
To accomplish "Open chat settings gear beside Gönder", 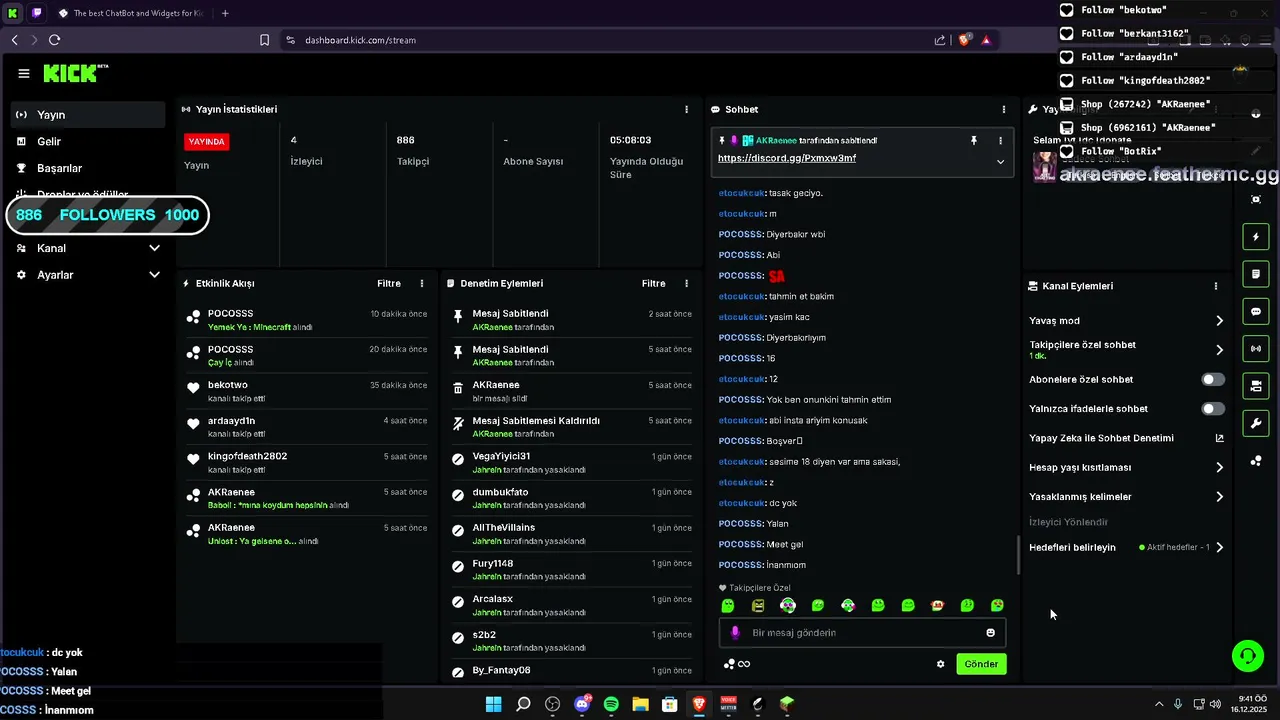I will tap(940, 664).
